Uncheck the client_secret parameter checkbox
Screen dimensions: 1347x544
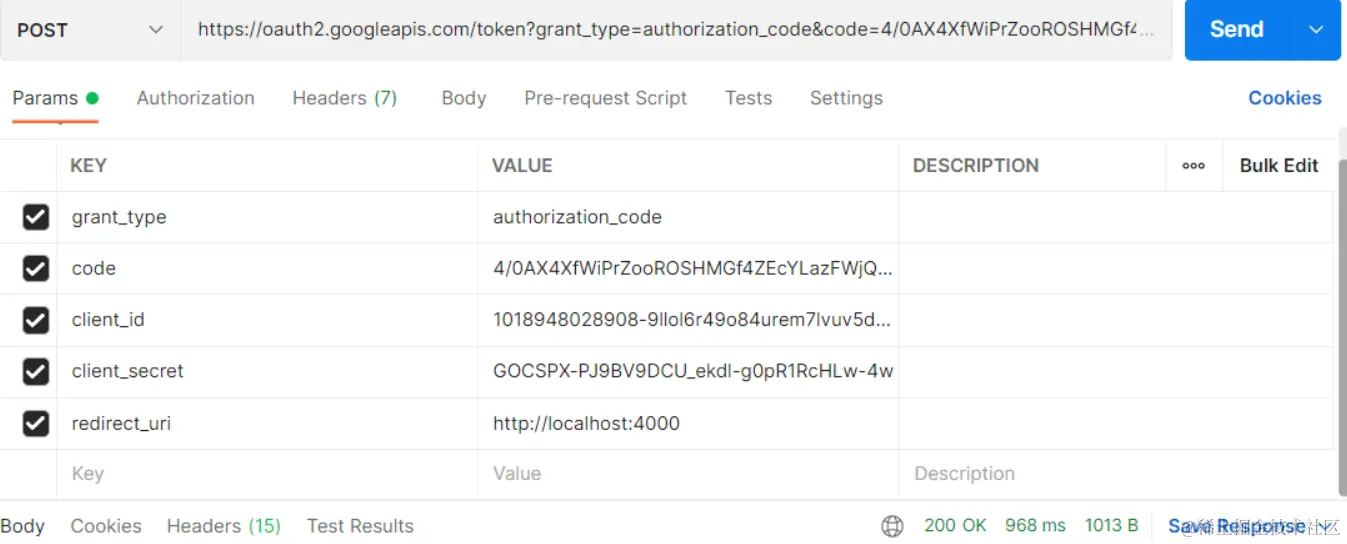tap(36, 371)
